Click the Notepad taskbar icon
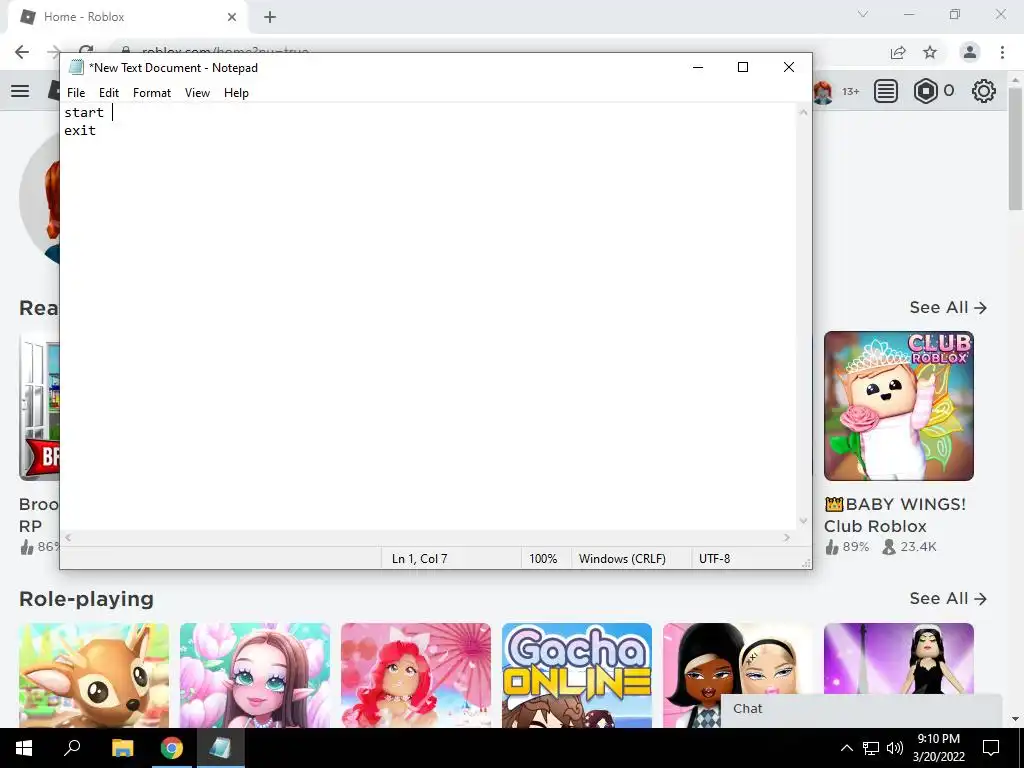Image resolution: width=1024 pixels, height=768 pixels. (220, 748)
